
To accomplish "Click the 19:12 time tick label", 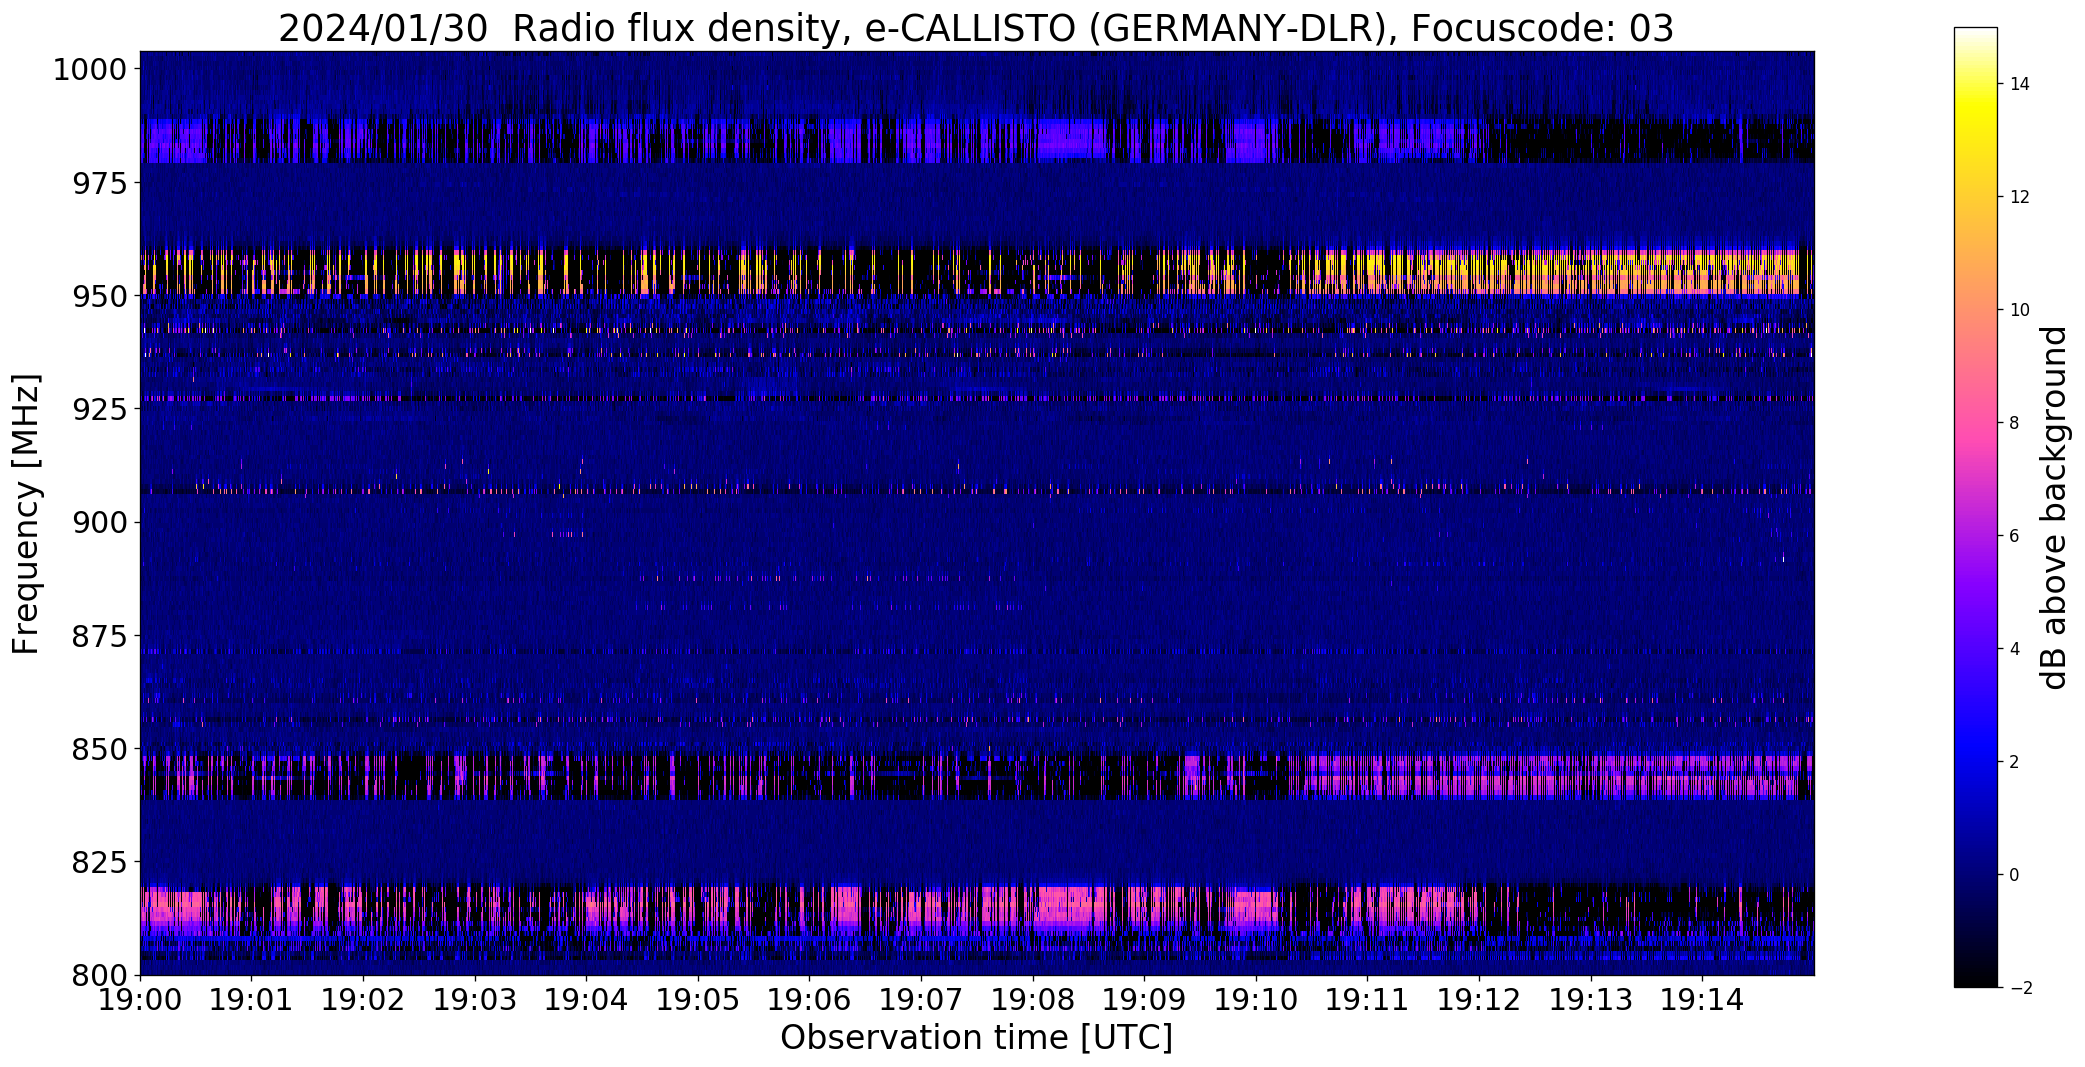I will point(1479,999).
